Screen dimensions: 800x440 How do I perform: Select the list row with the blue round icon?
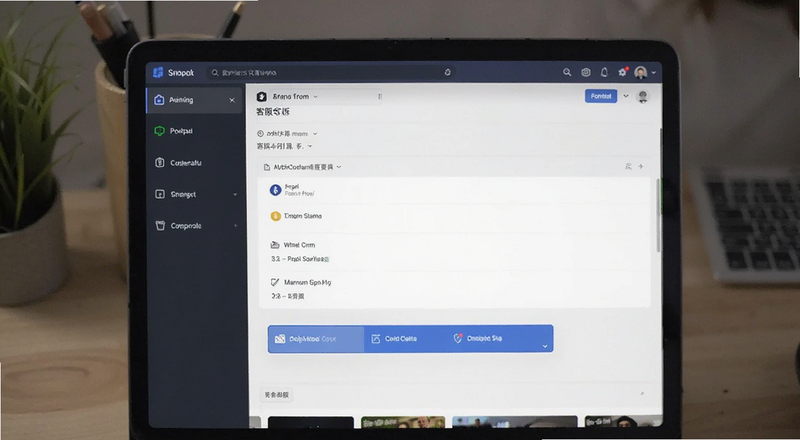(454, 190)
